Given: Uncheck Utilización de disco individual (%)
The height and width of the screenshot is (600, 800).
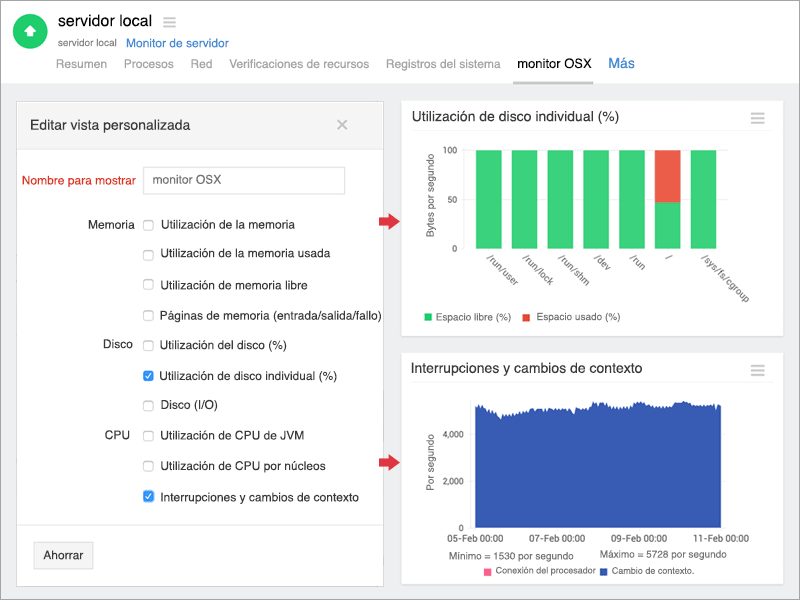Looking at the screenshot, I should tap(149, 376).
